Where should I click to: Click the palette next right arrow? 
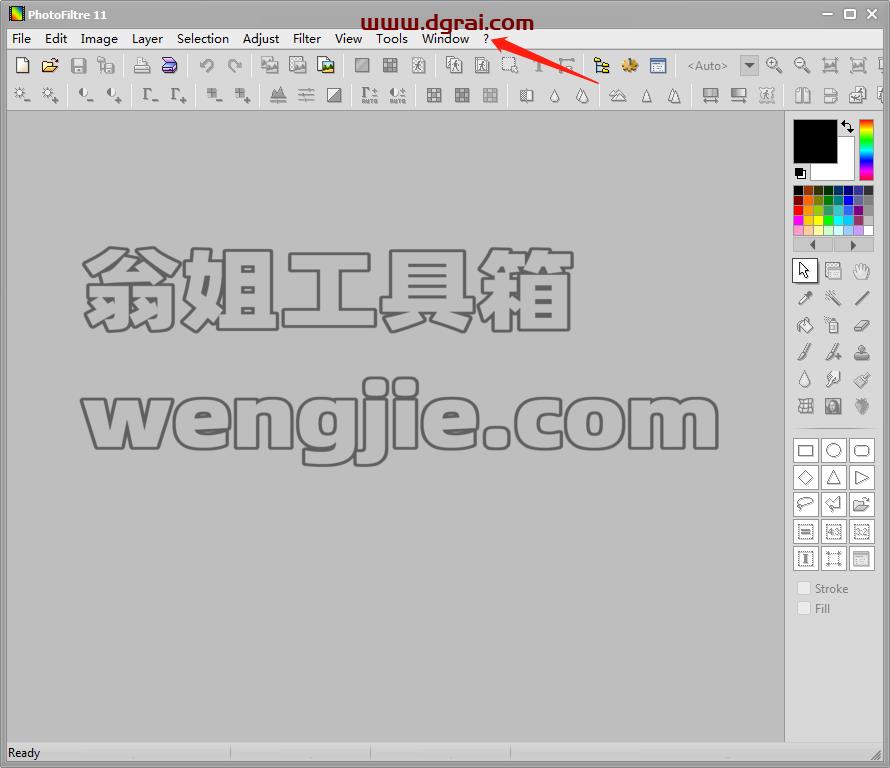(x=853, y=245)
